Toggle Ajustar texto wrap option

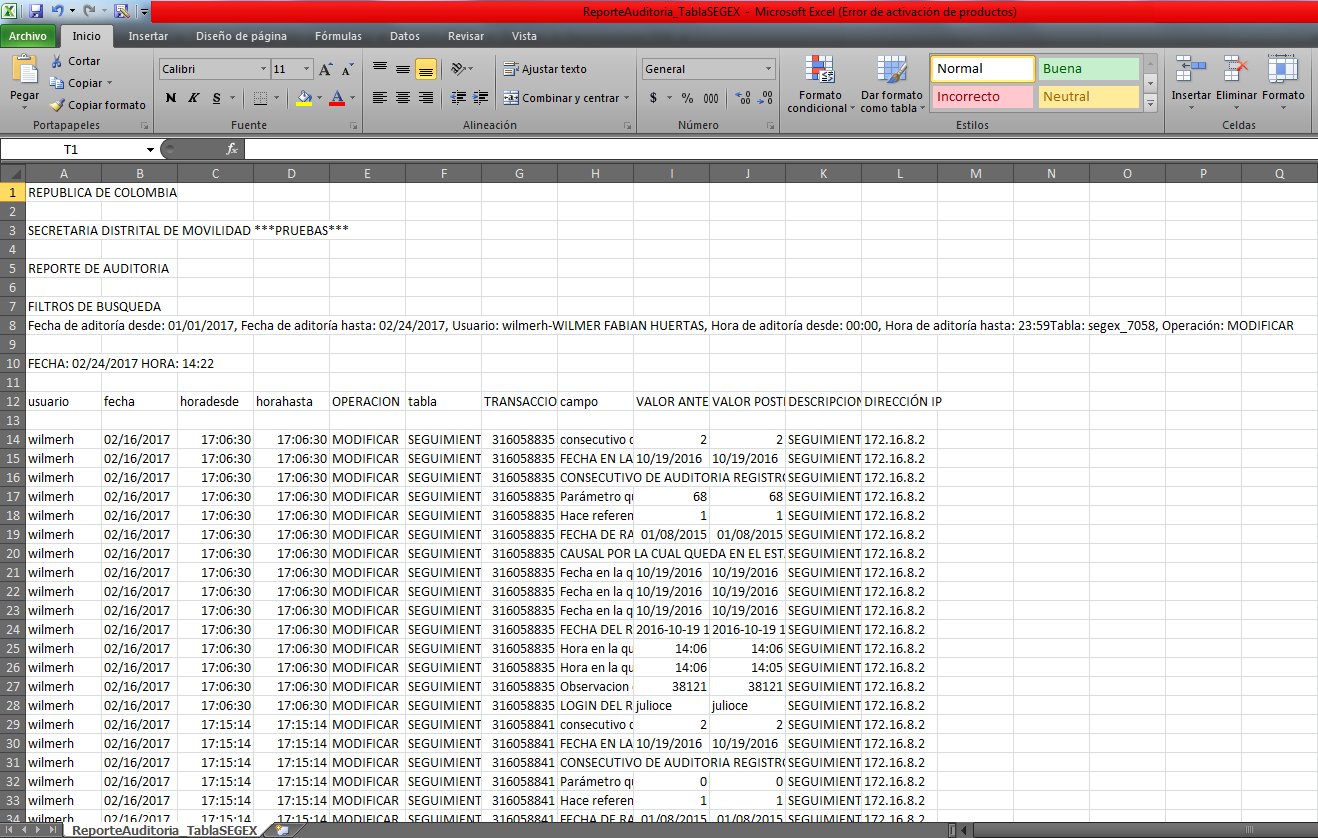(545, 69)
